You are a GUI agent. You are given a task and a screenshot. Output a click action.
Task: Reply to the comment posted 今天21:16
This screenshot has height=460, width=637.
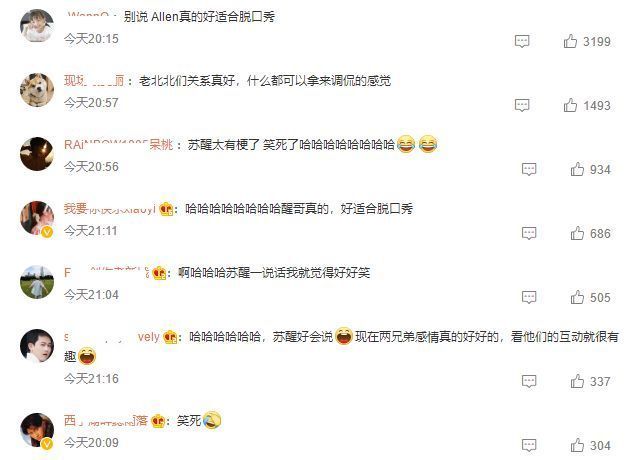[529, 381]
